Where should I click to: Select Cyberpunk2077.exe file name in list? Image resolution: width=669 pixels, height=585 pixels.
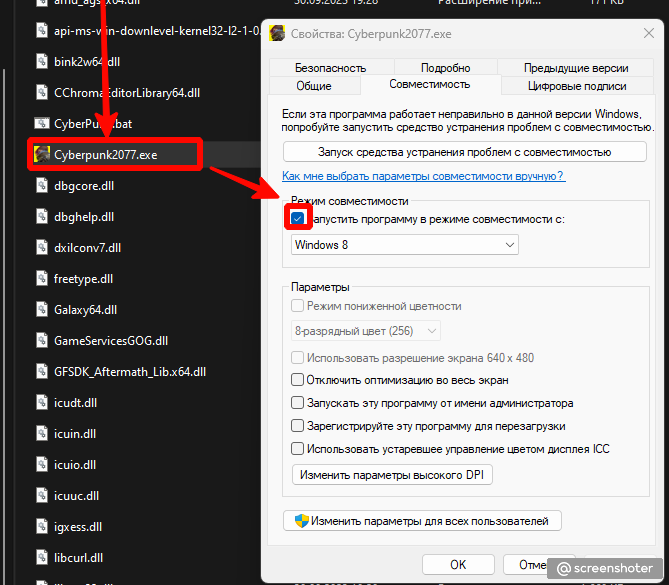pos(105,154)
